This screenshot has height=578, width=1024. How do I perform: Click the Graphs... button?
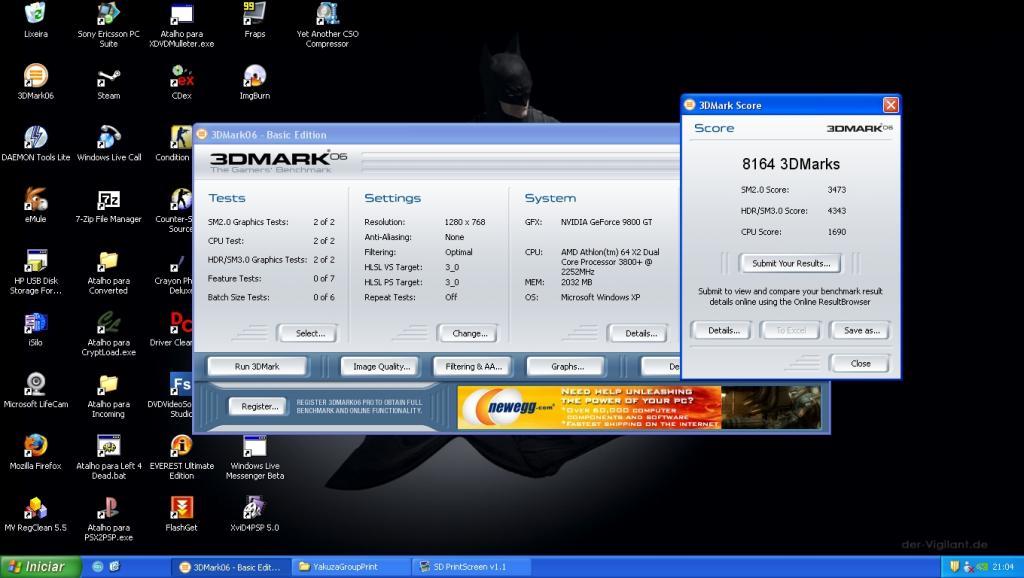(x=566, y=366)
